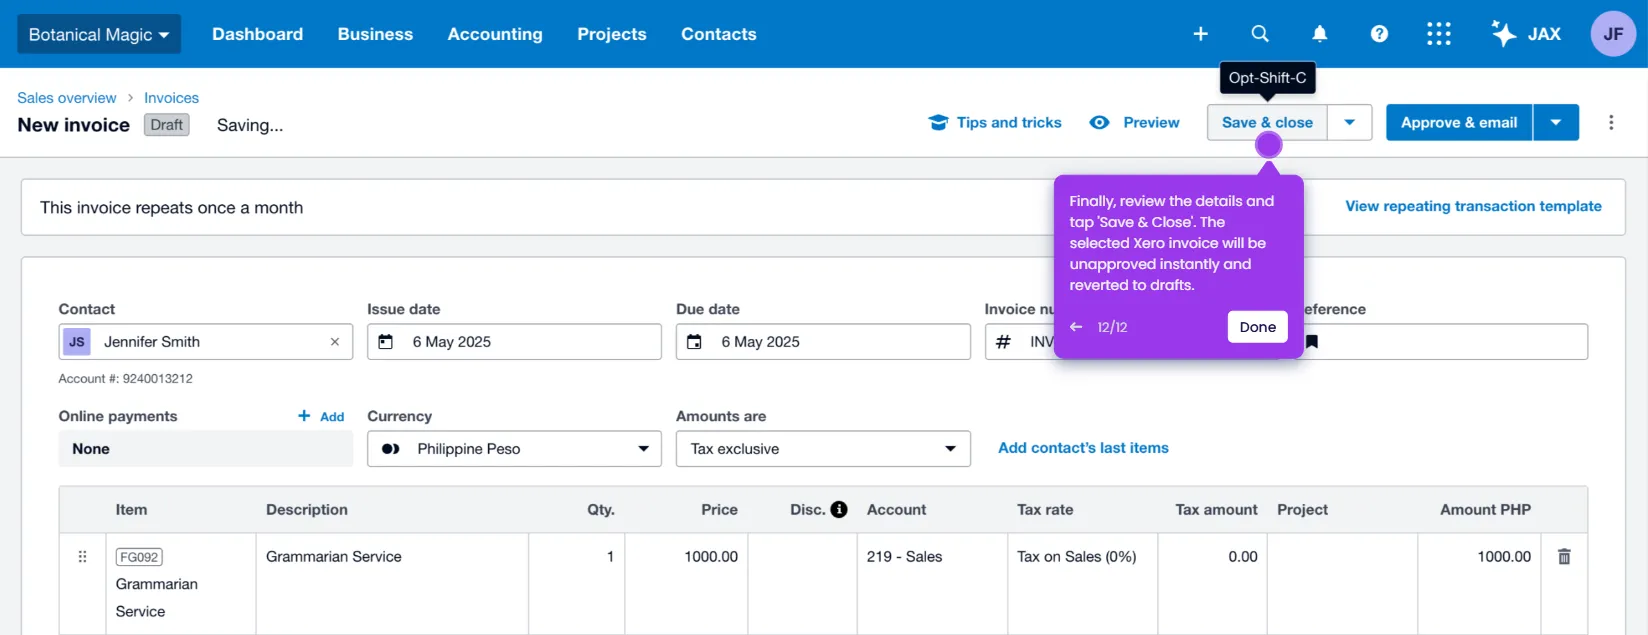This screenshot has width=1648, height=635.
Task: Open the Contacts menu
Action: click(x=719, y=34)
